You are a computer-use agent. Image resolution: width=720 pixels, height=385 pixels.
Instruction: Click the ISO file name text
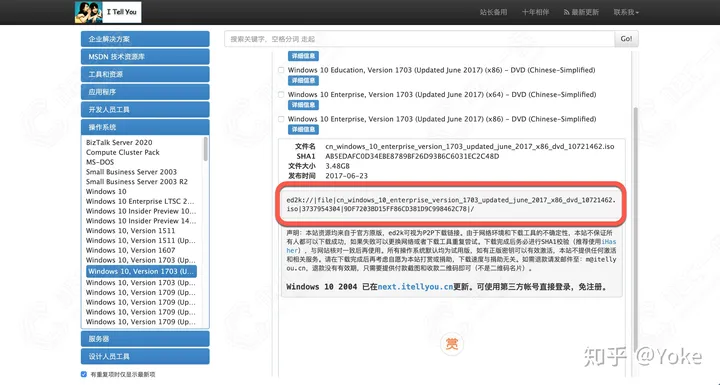pyautogui.click(x=469, y=147)
